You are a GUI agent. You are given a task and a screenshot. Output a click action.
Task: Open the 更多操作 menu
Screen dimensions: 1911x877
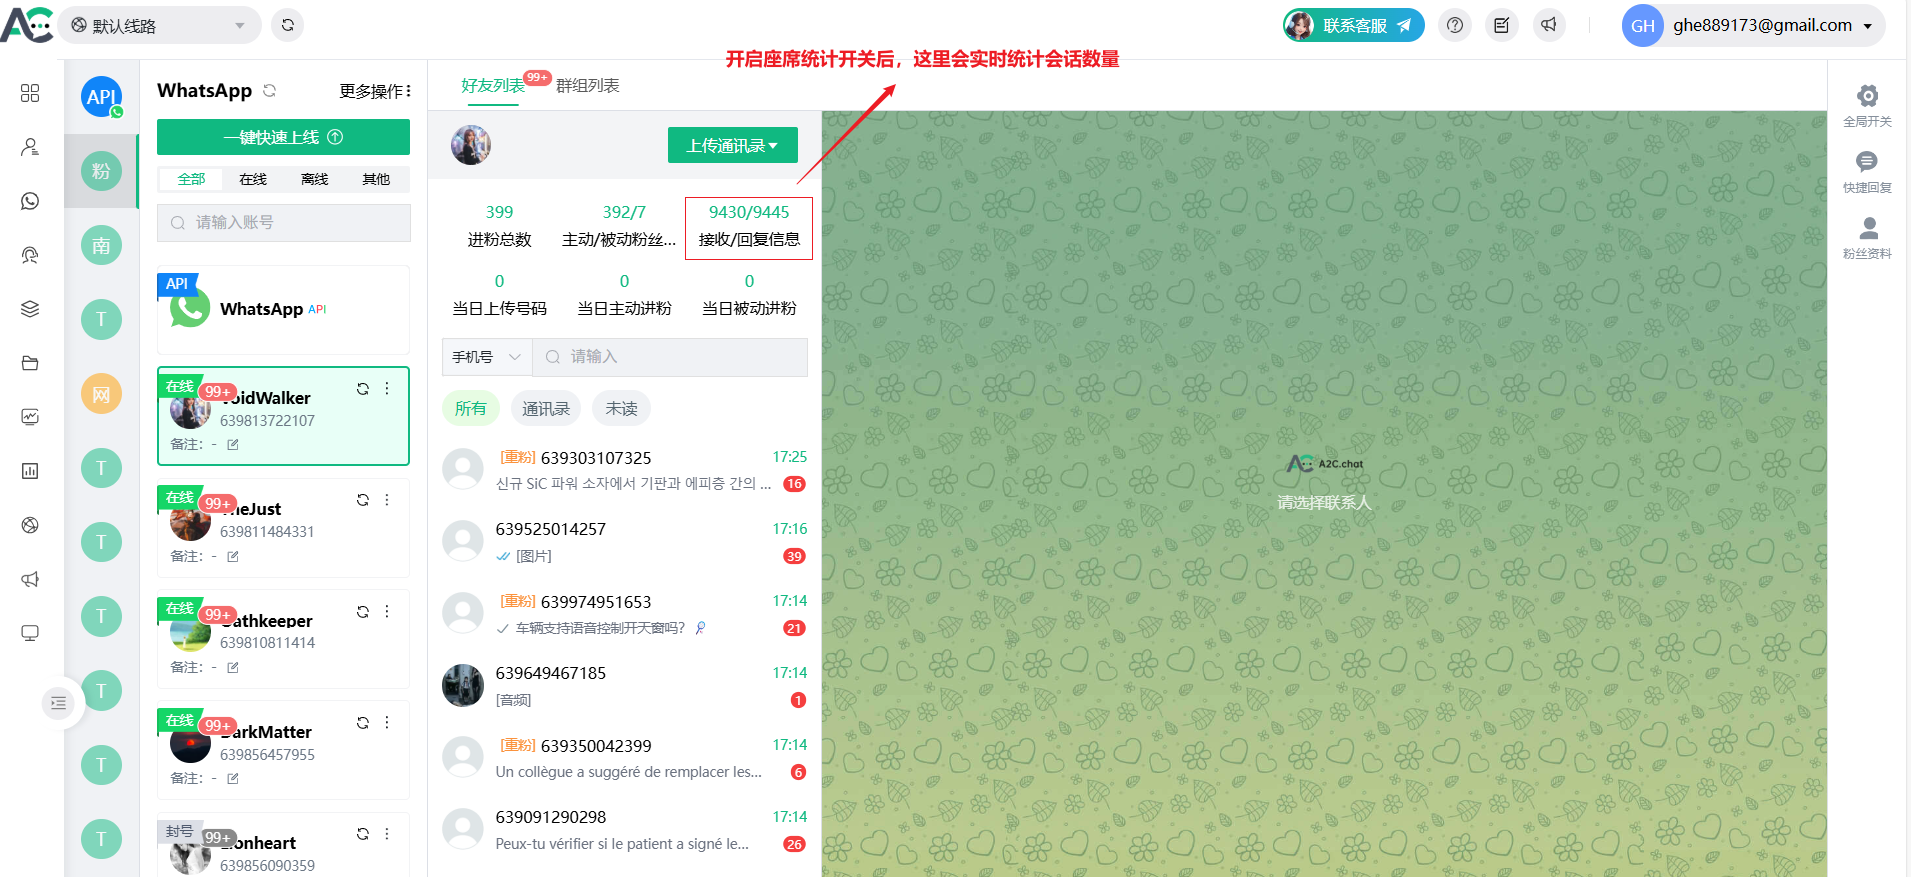tap(374, 91)
